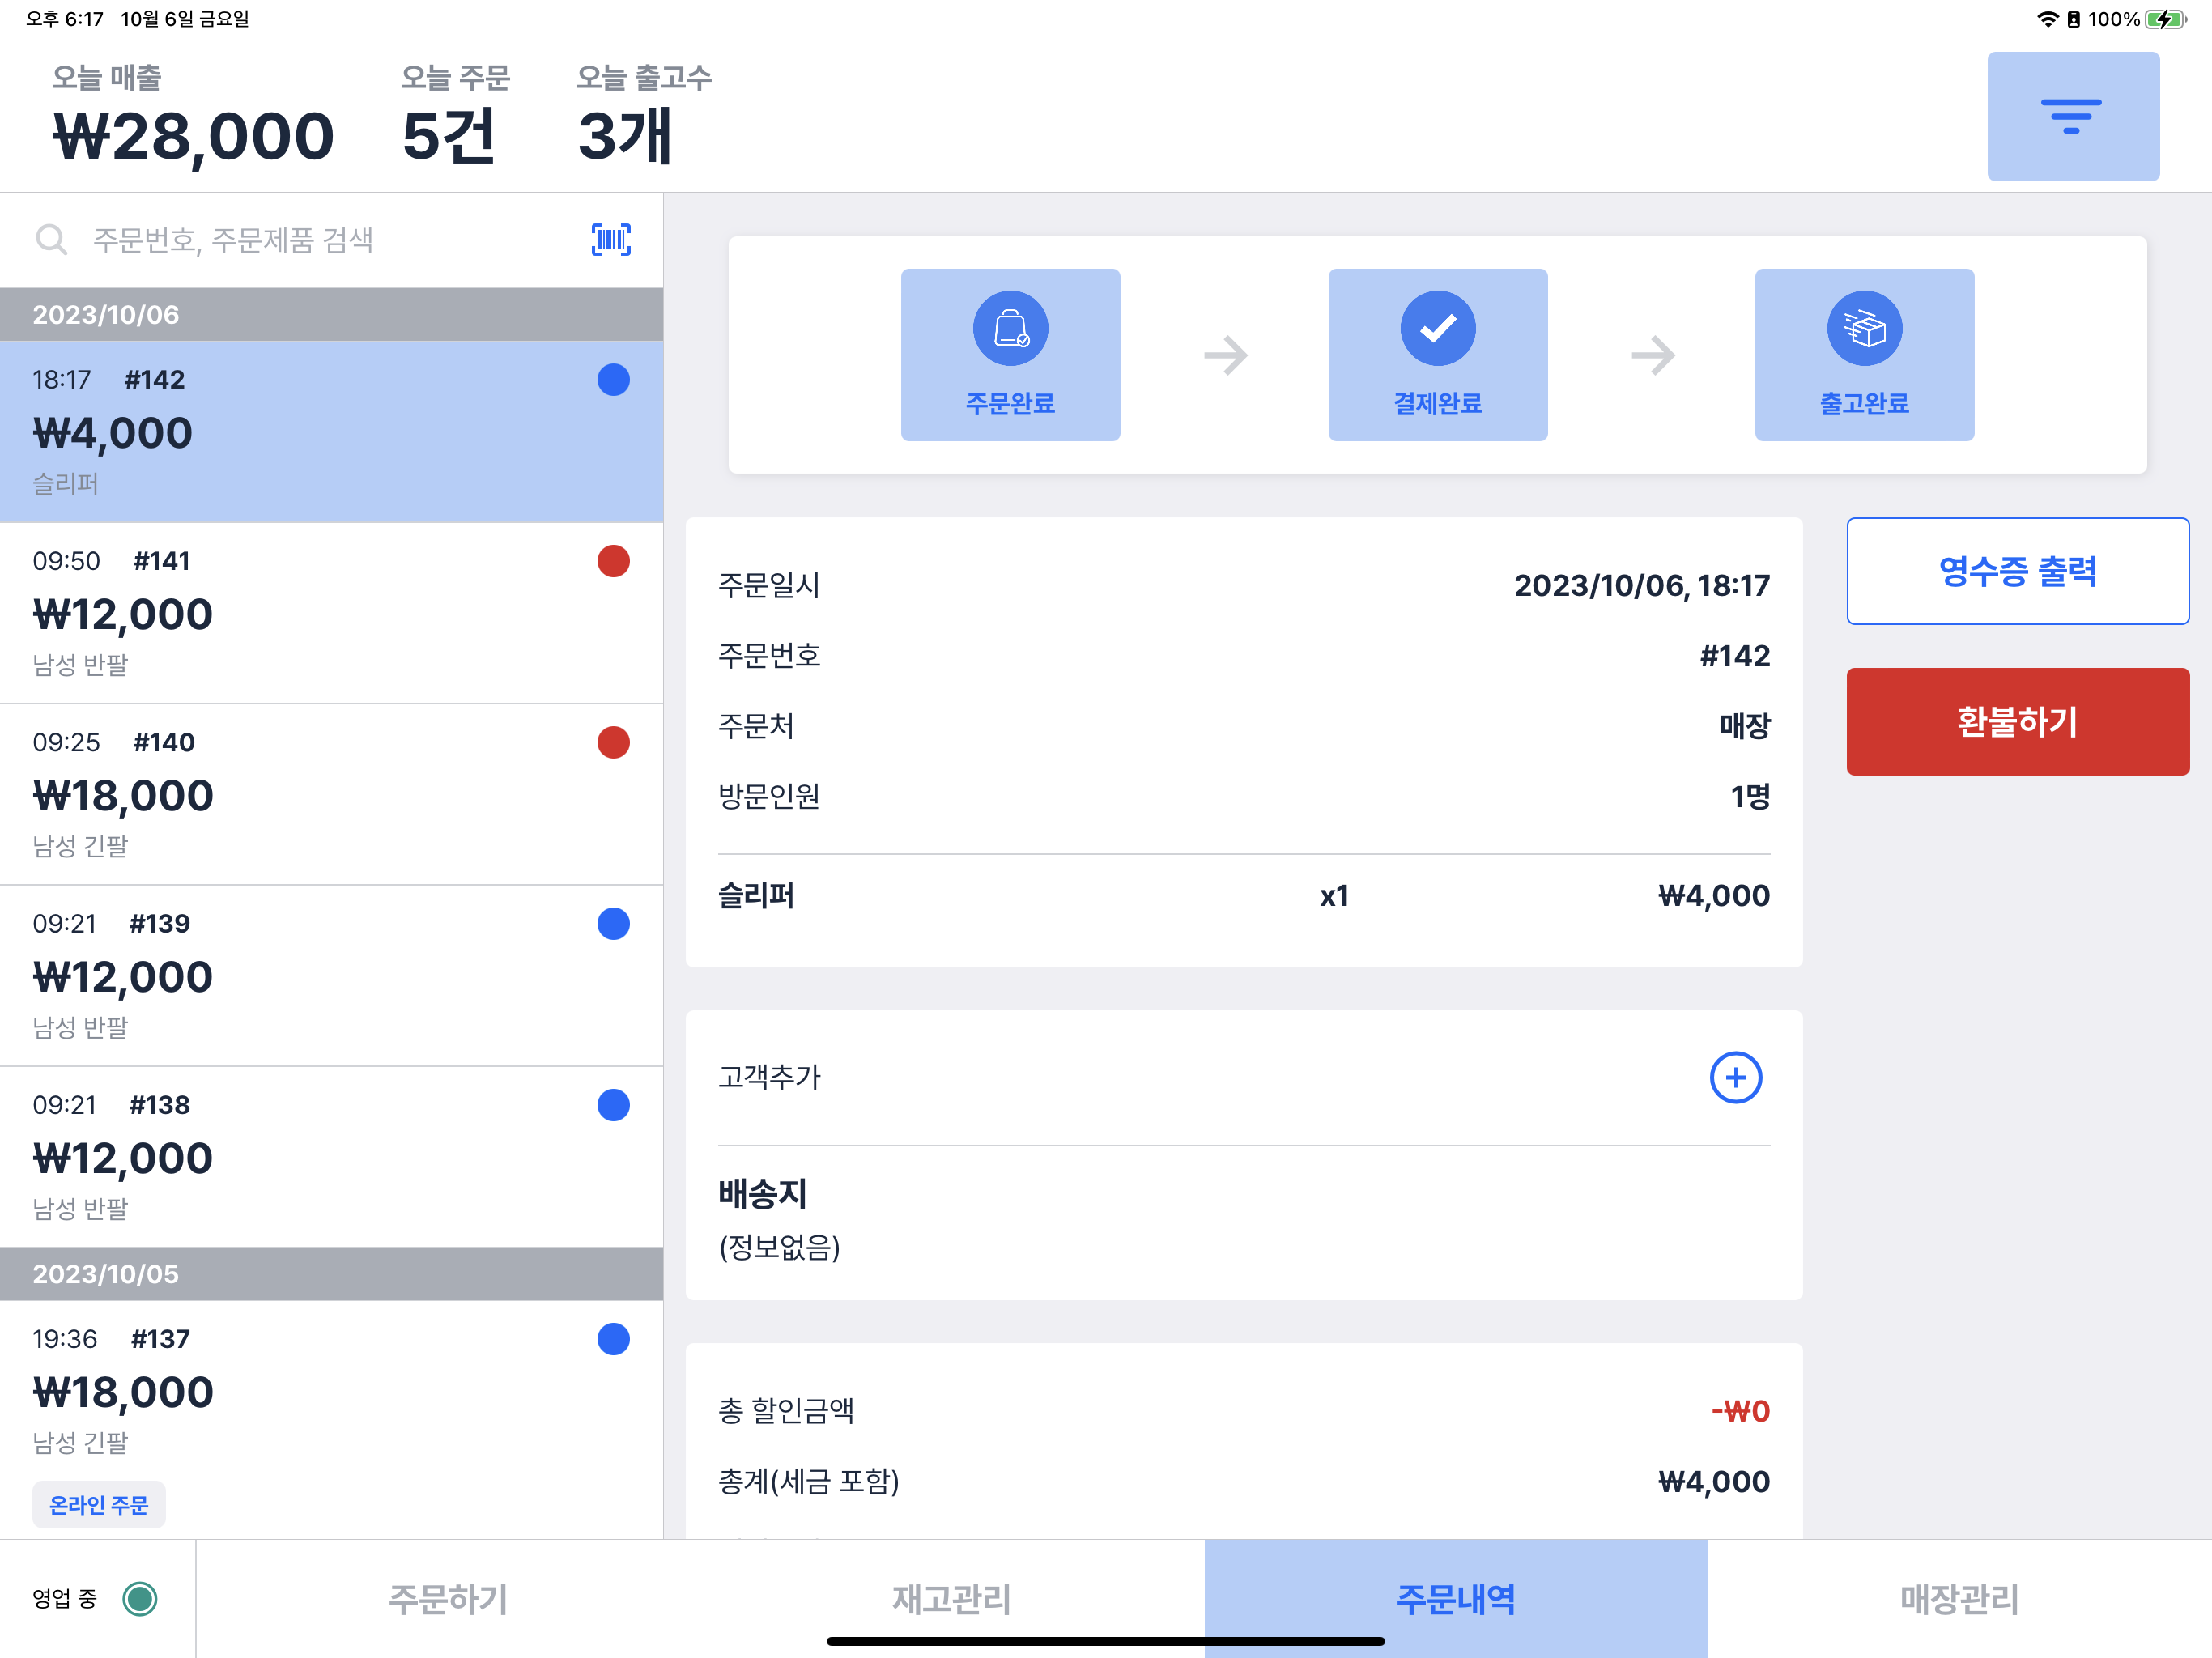2212x1658 pixels.
Task: Tap the barcode scanner icon
Action: (x=611, y=240)
